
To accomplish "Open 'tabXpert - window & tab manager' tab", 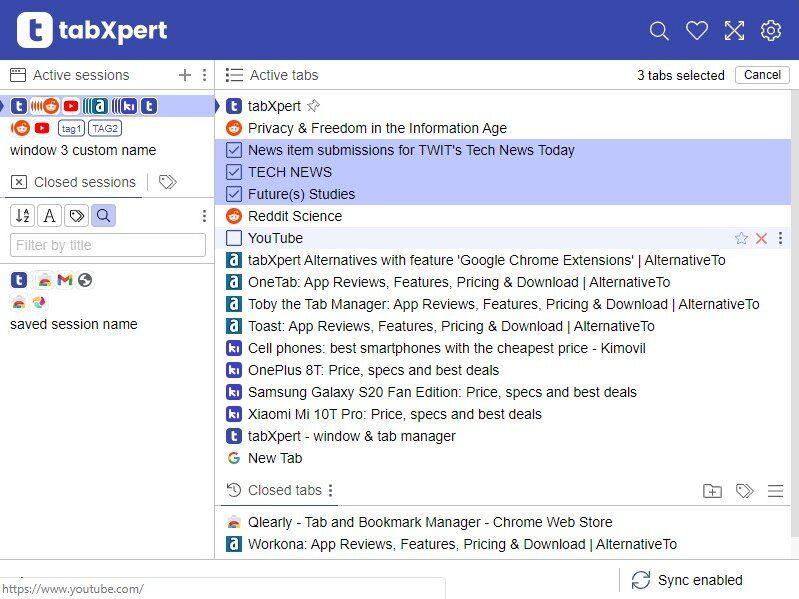I will (x=503, y=436).
